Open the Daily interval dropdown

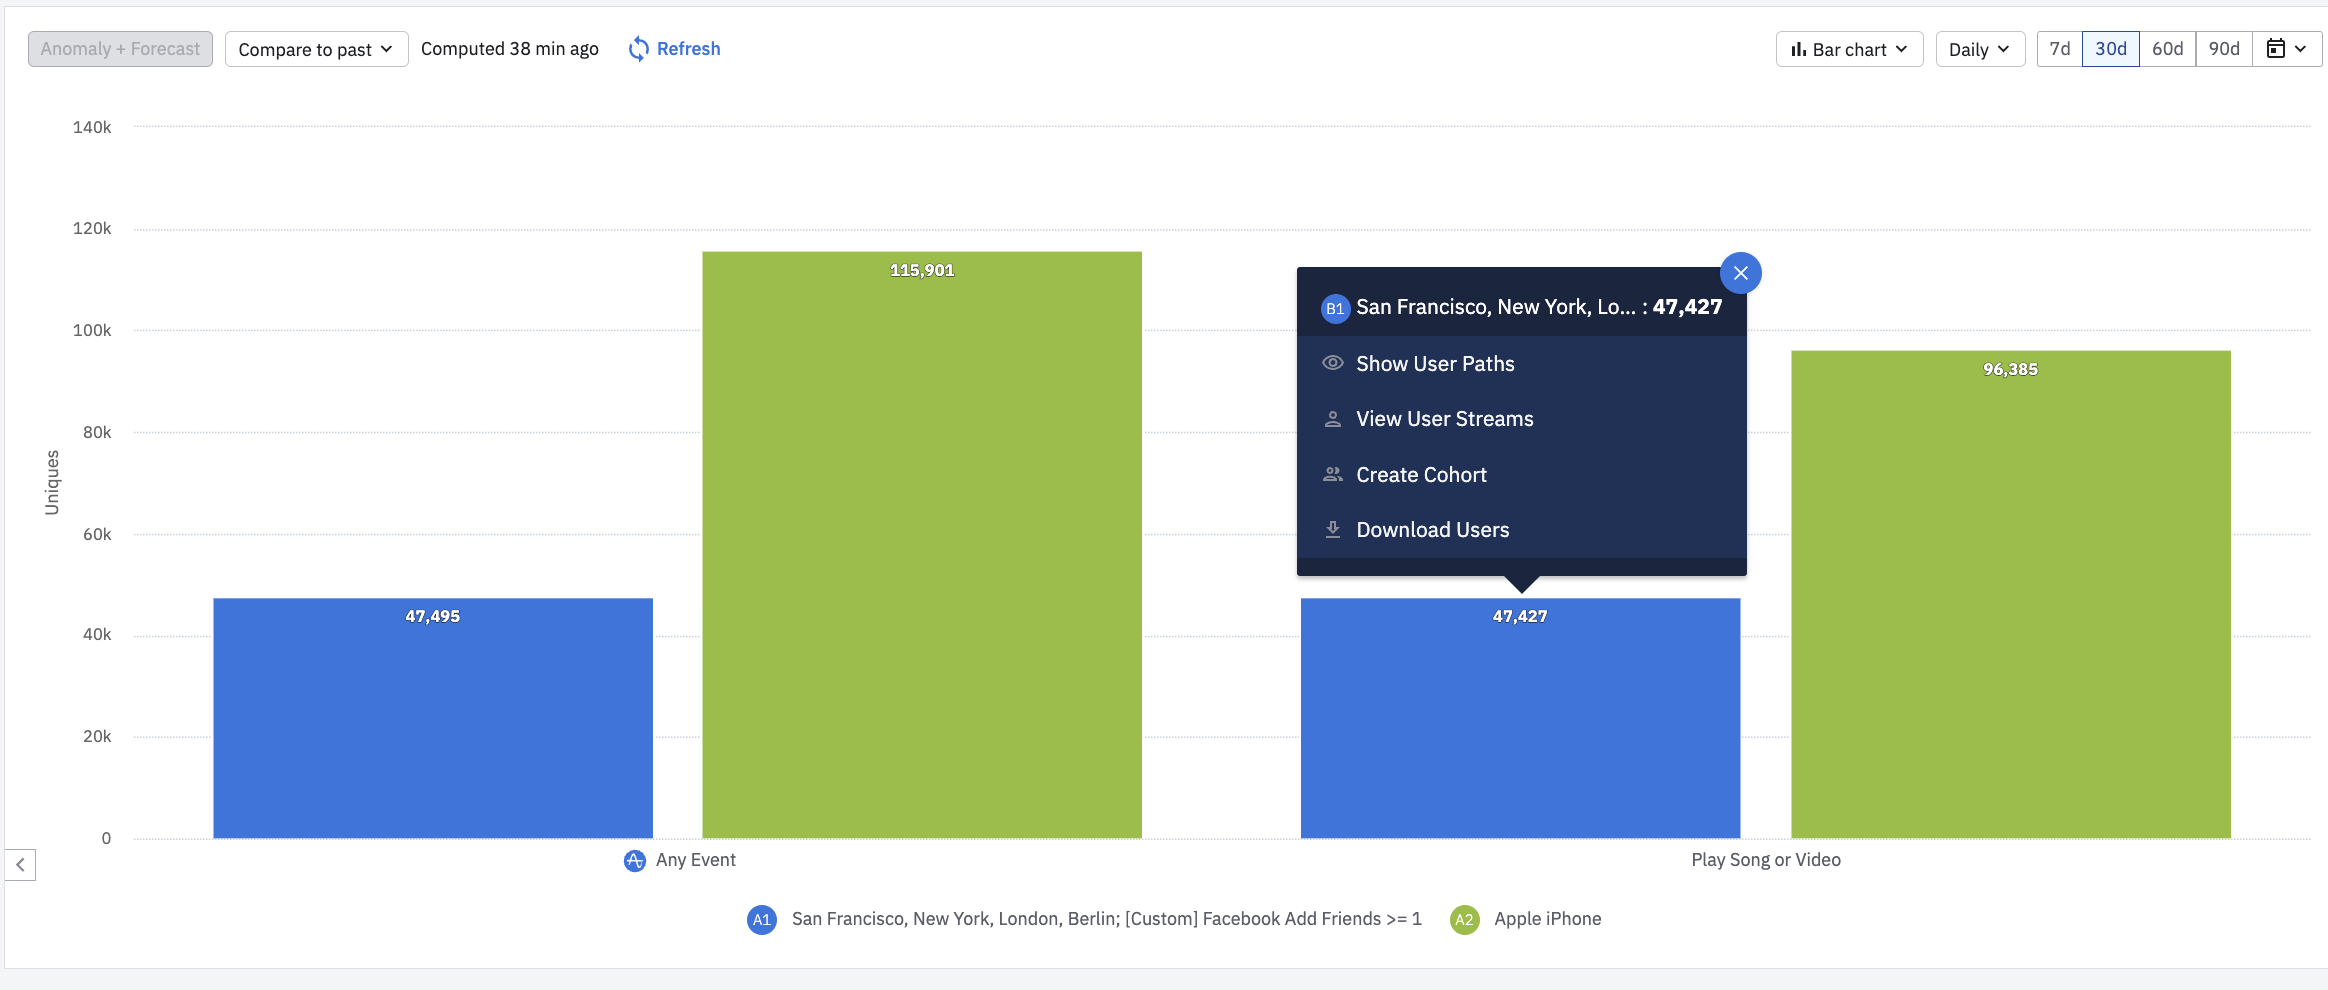click(1978, 48)
